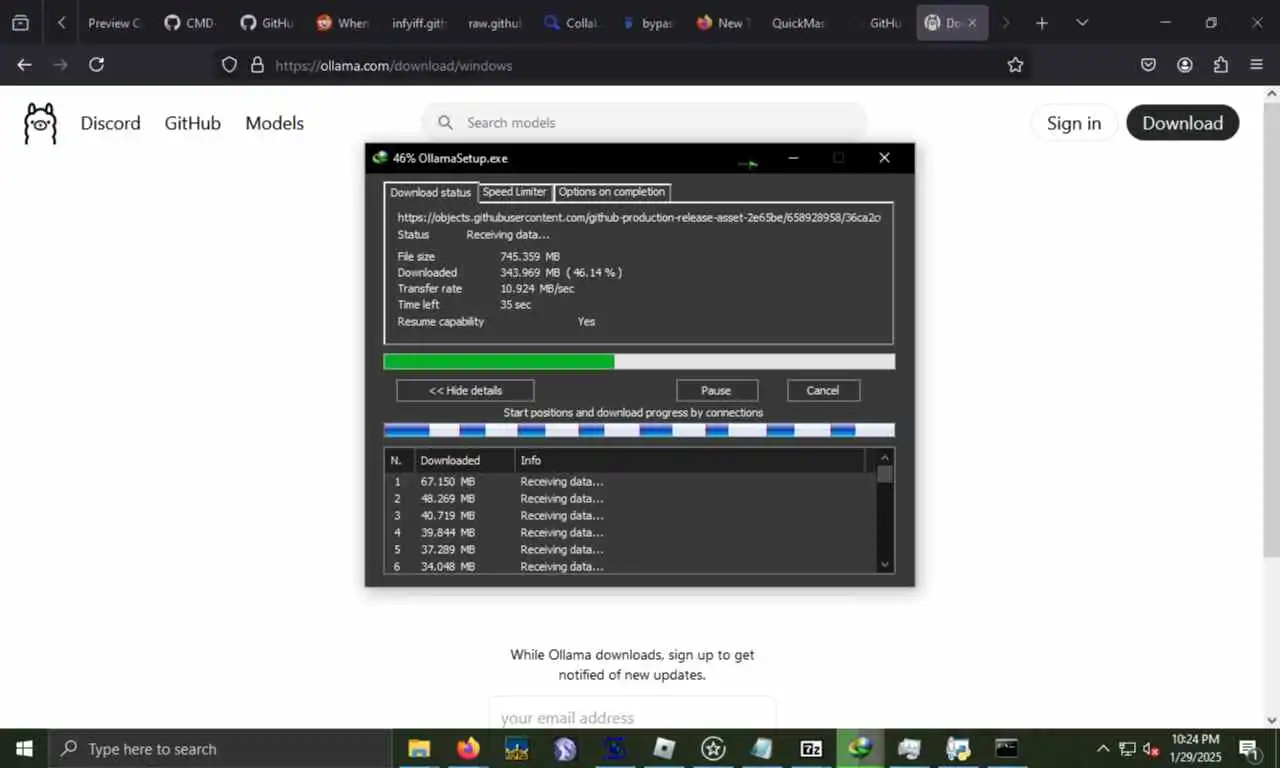Open the GitHub link in Ollama header
The height and width of the screenshot is (768, 1280).
tap(192, 123)
